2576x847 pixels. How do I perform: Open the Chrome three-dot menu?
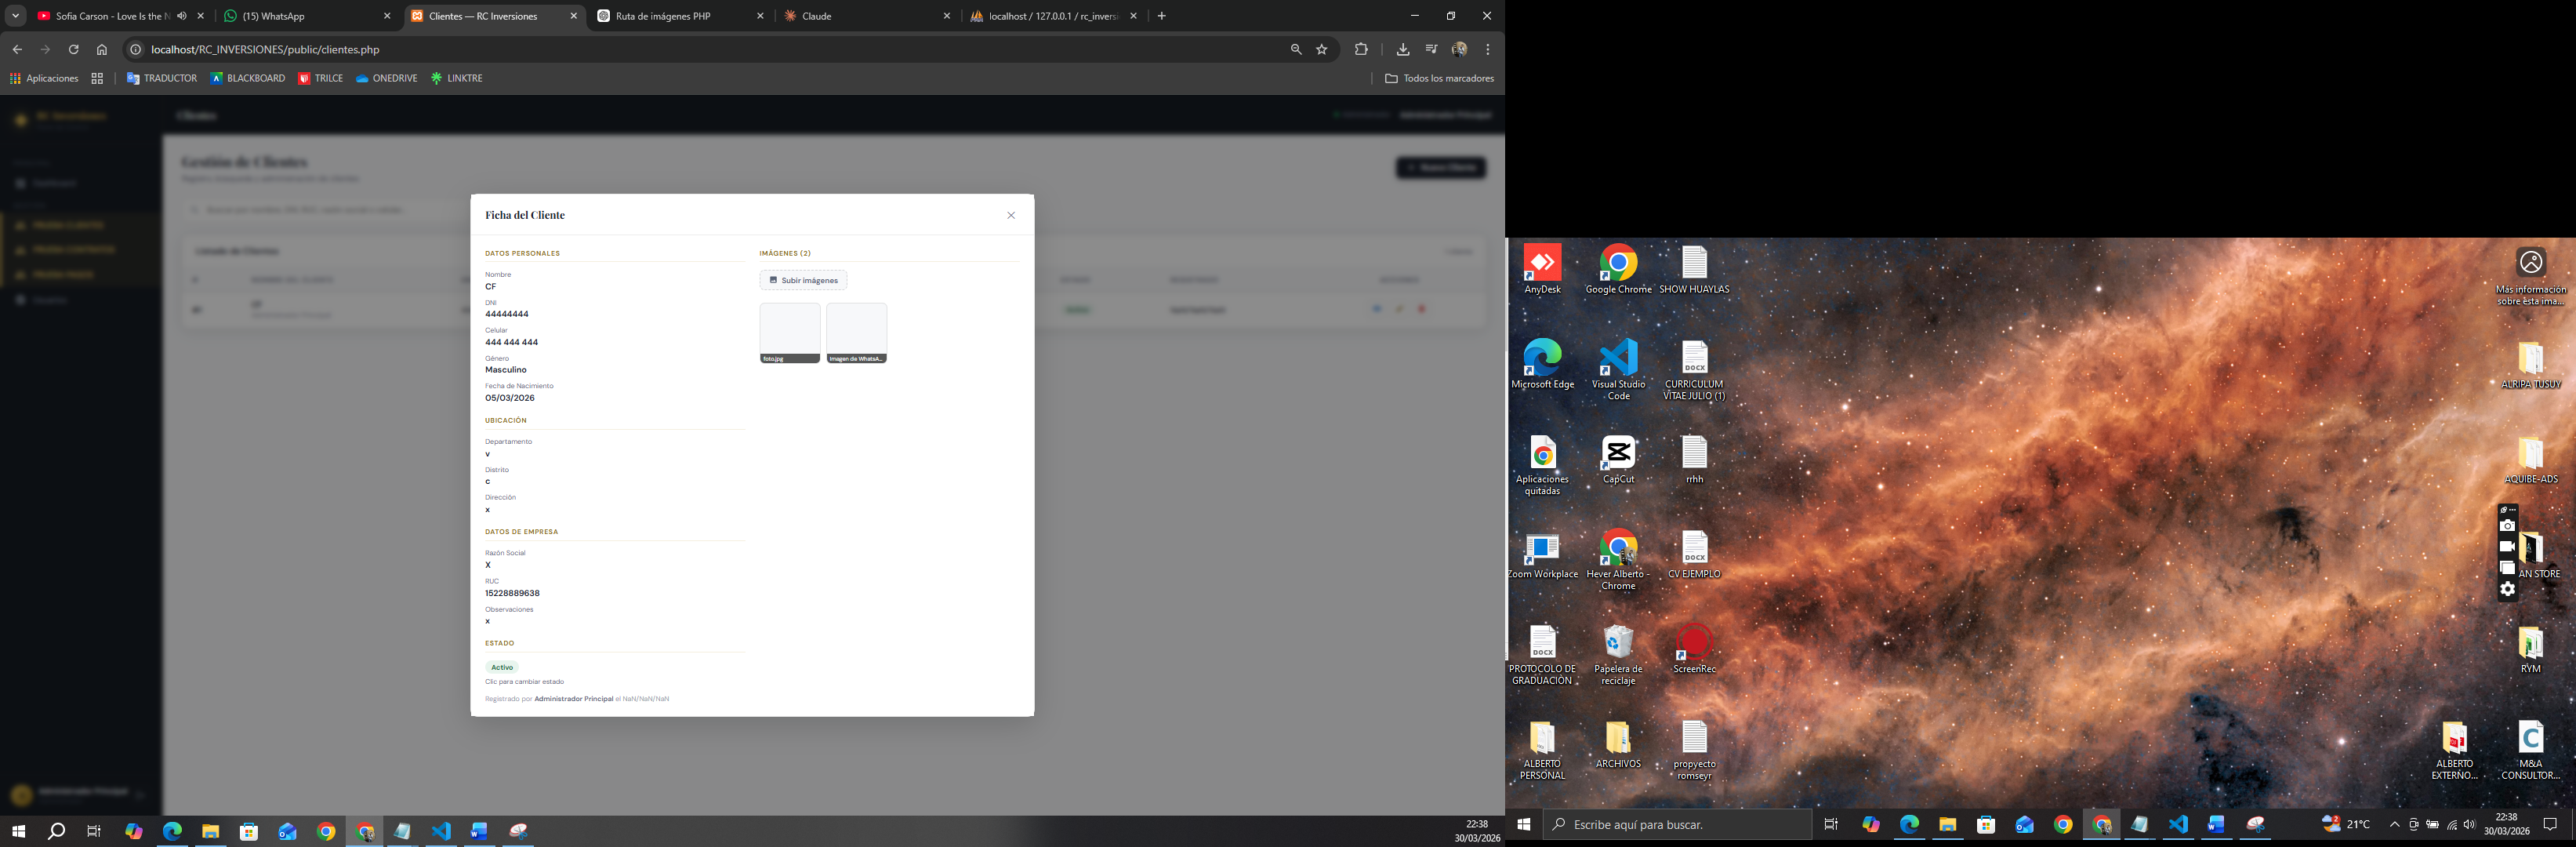point(1488,49)
